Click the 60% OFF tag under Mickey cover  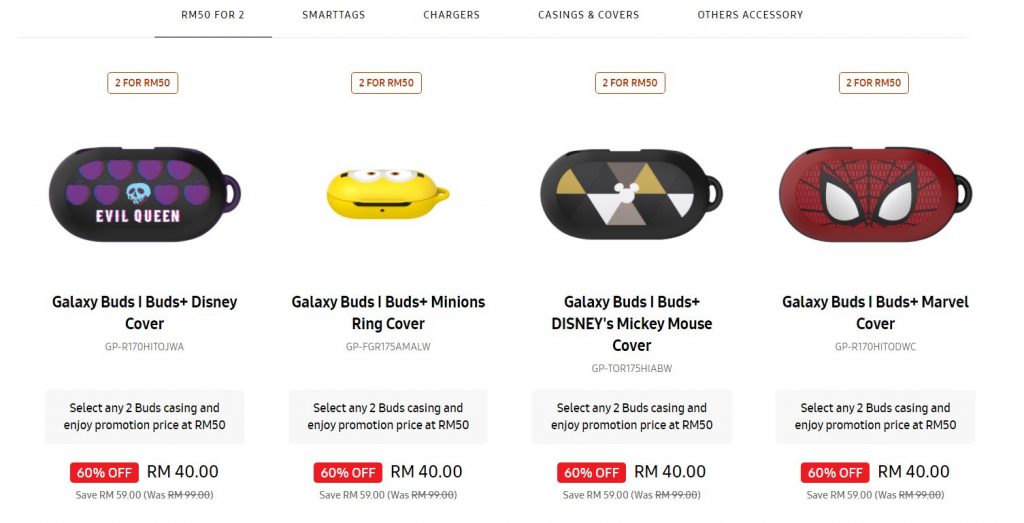click(x=591, y=473)
